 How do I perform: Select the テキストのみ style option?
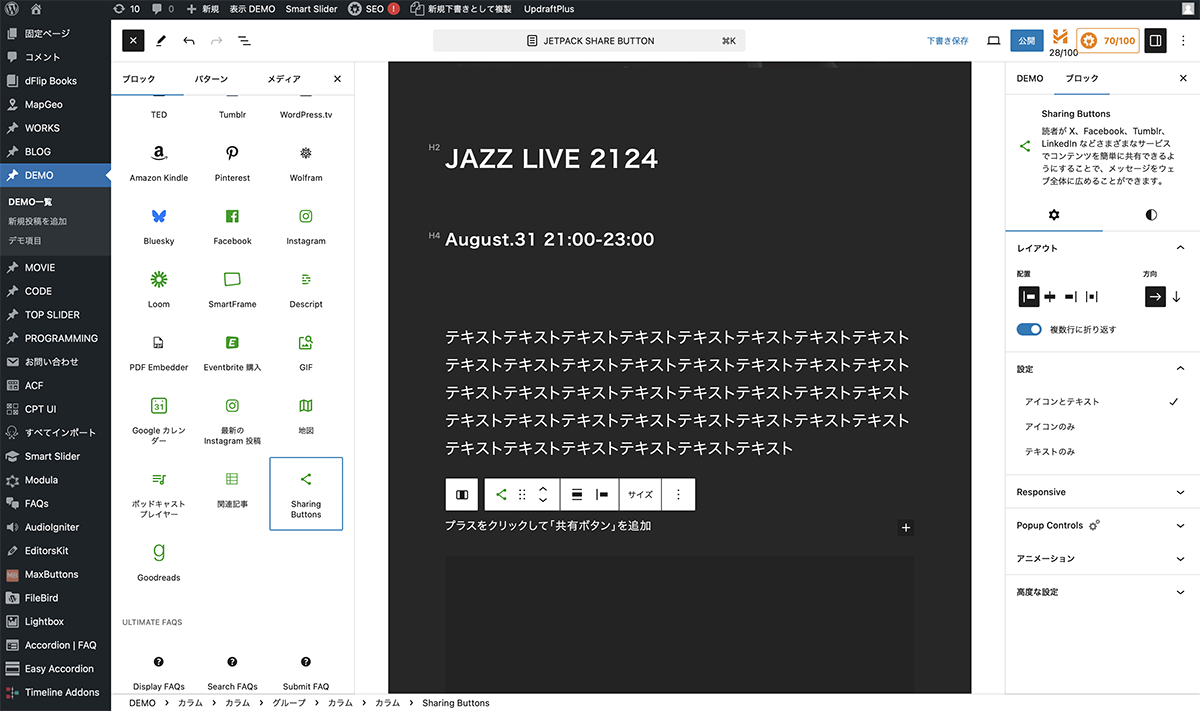(1050, 452)
